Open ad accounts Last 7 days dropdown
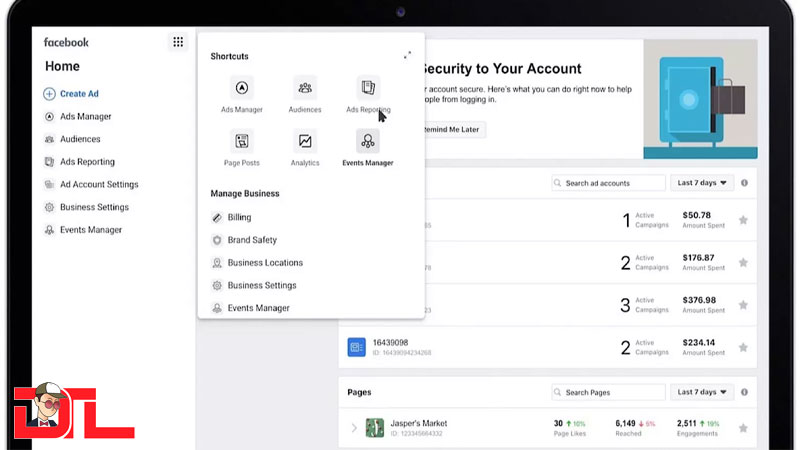 pyautogui.click(x=702, y=183)
